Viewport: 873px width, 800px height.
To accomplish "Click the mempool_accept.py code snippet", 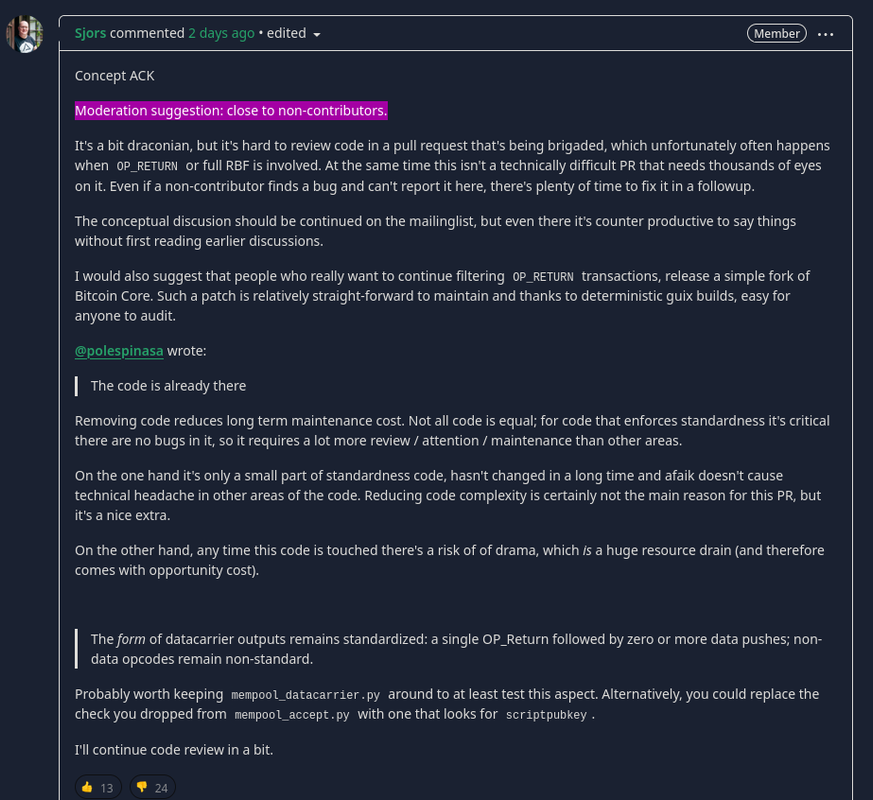I will click(290, 715).
